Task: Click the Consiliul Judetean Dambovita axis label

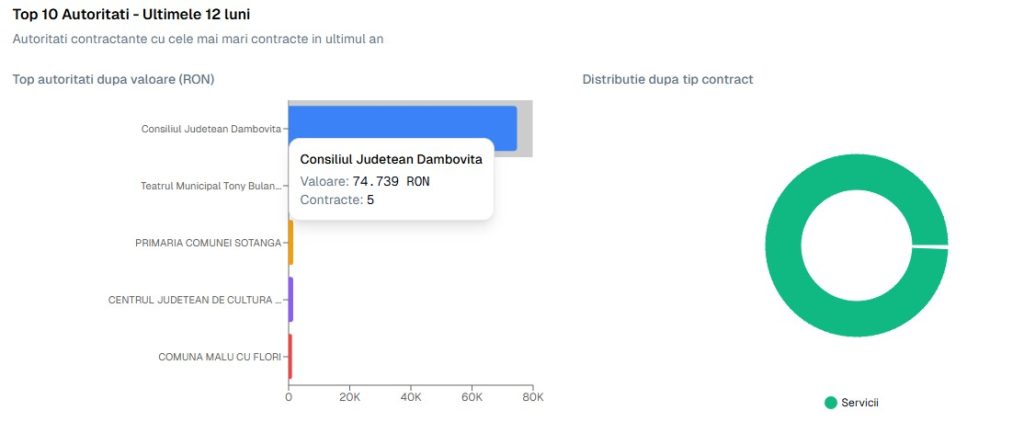Action: (211, 129)
